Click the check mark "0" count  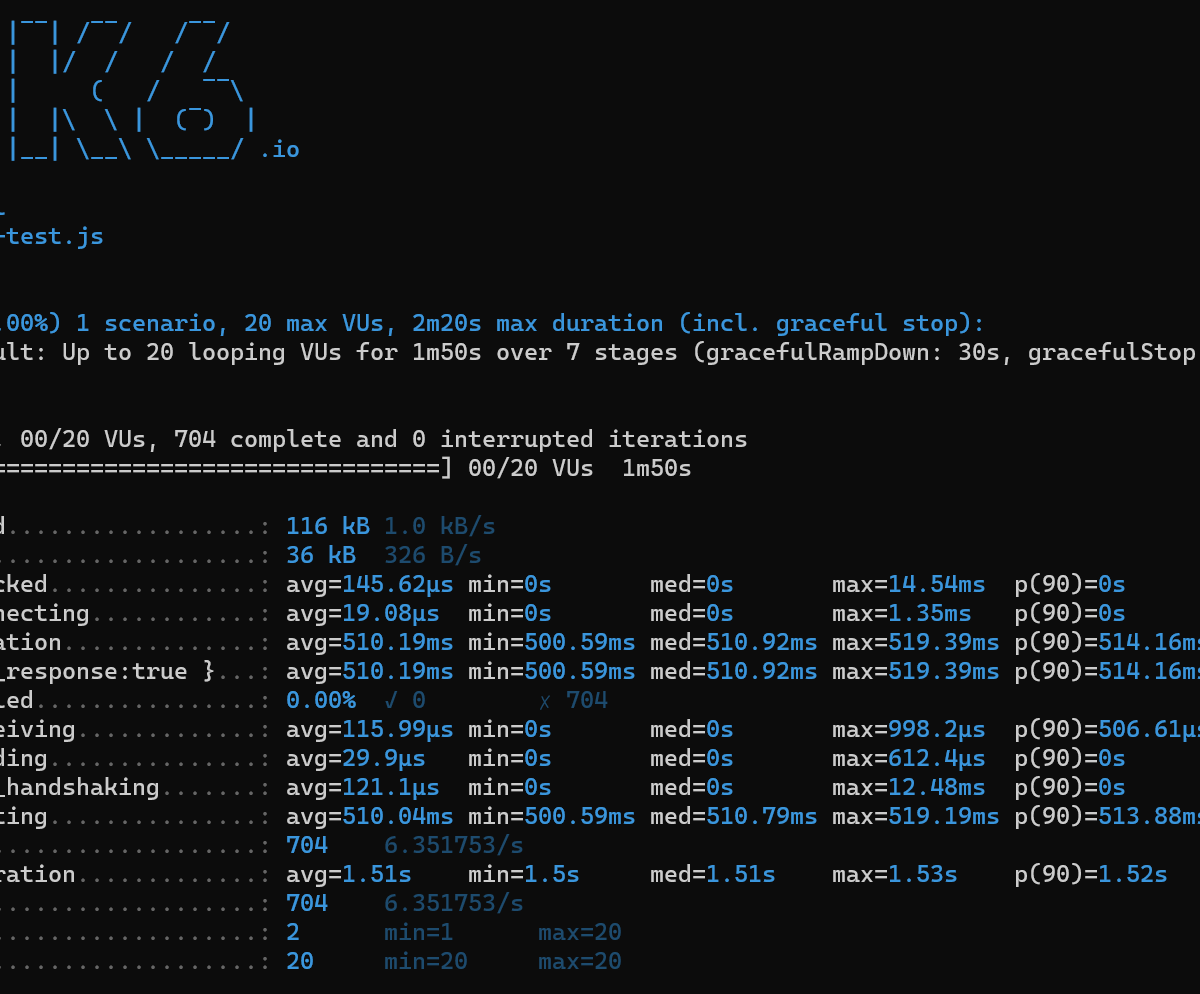pos(418,700)
